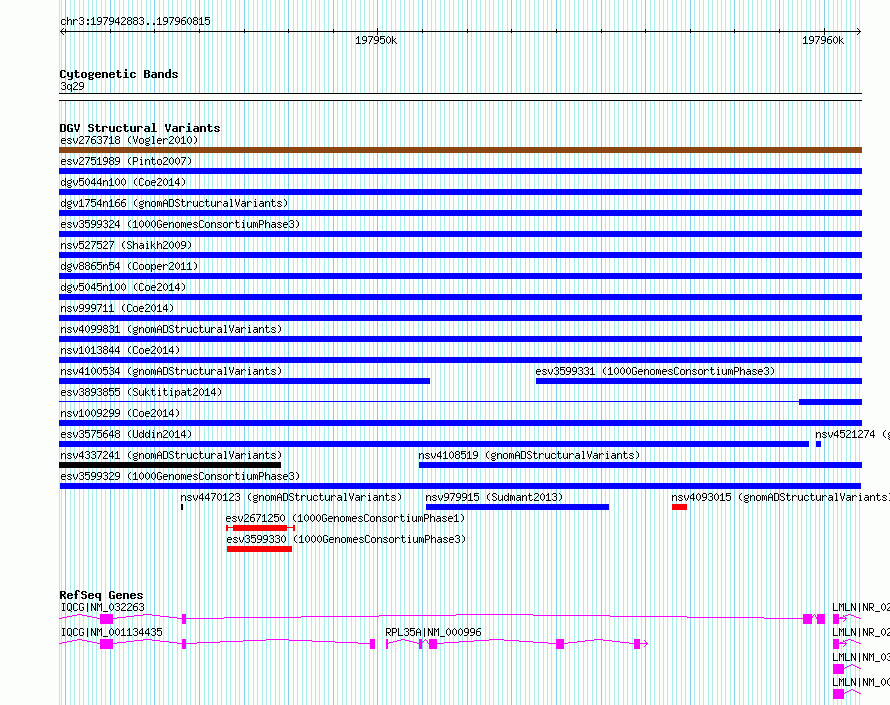This screenshot has width=890, height=705.
Task: Open nsv979915 (Sudmant2013) variant label
Action: pos(494,497)
